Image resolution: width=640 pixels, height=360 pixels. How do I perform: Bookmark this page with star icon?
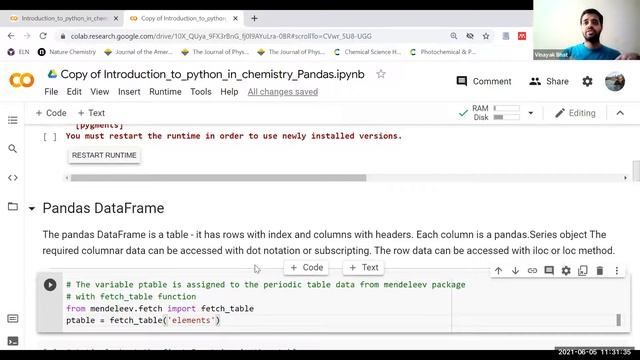pos(486,36)
